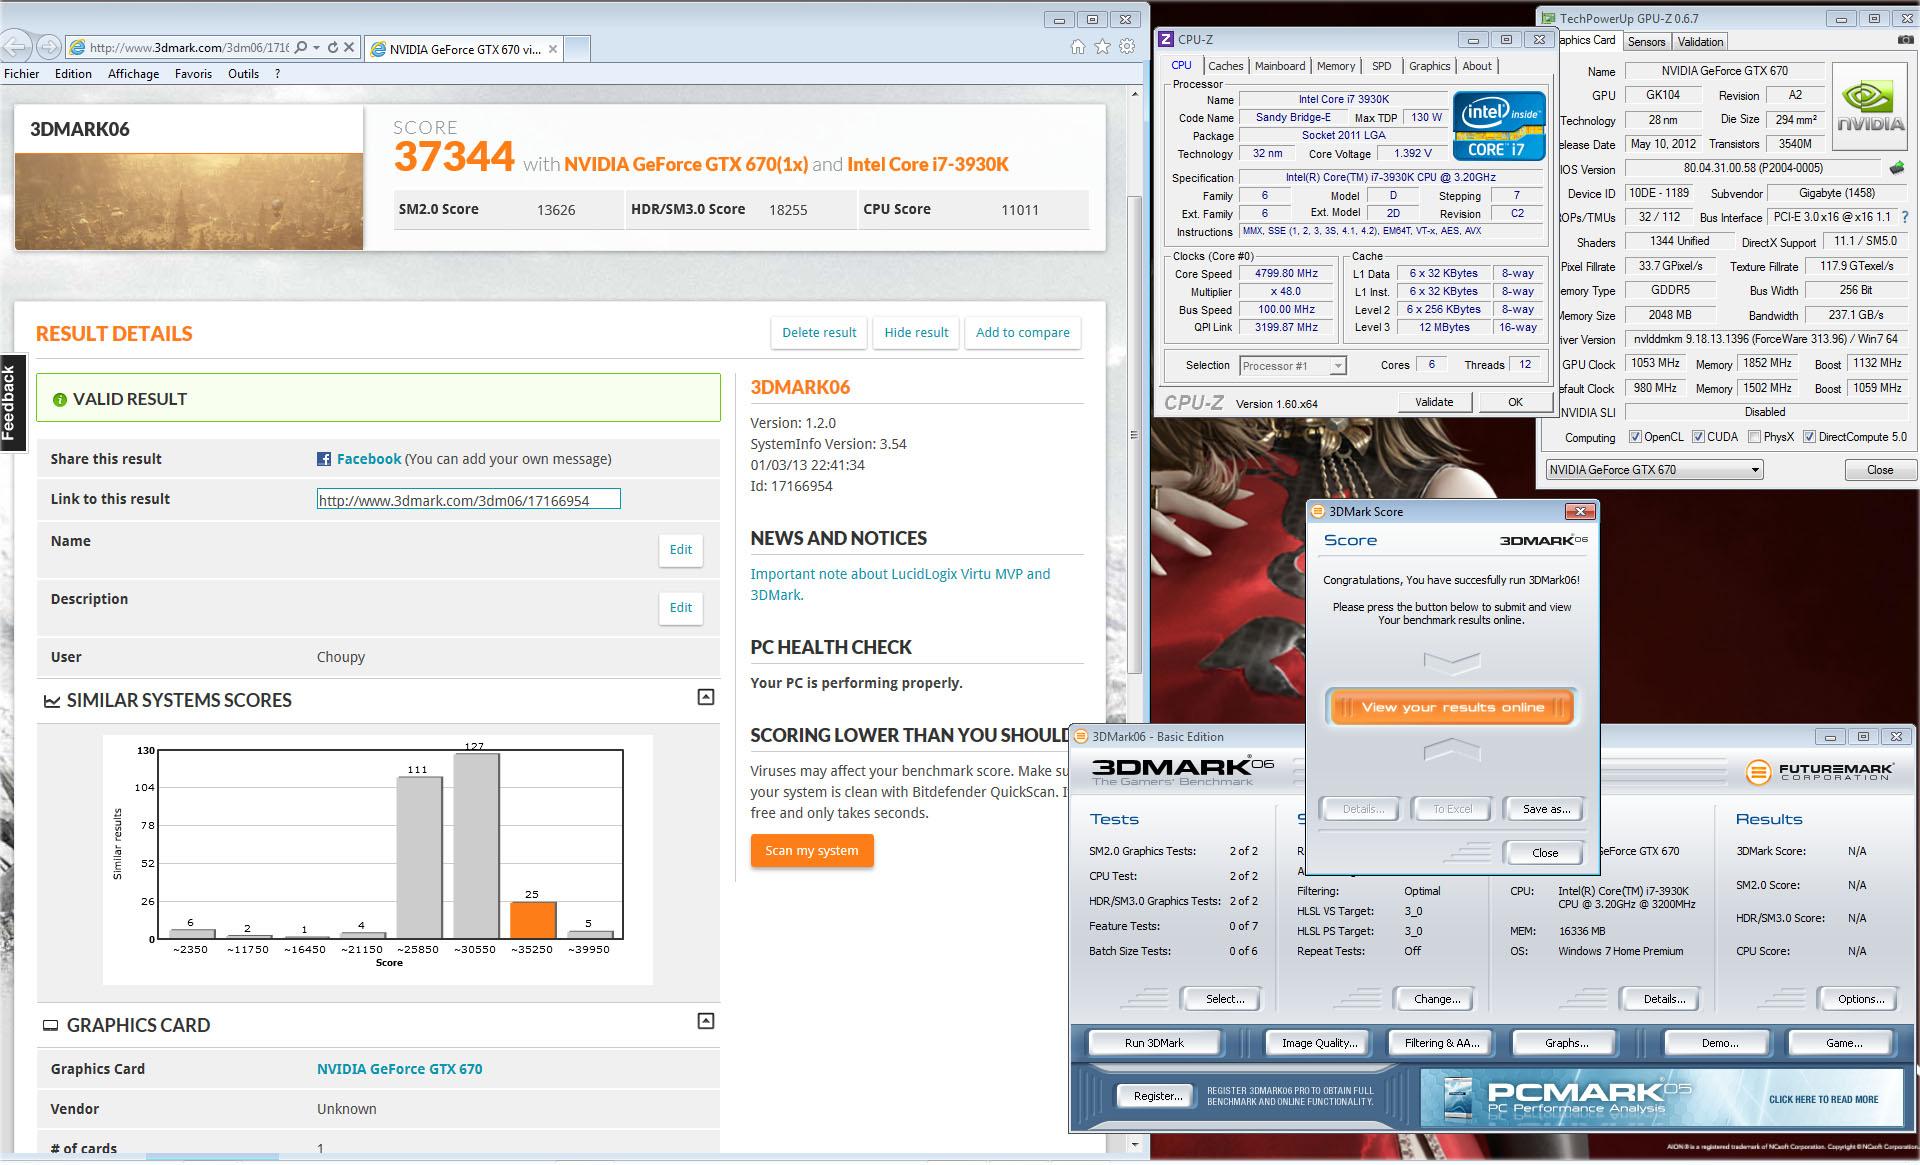Open the NVIDIA GeForce GTX 670 graphics card link

pyautogui.click(x=399, y=1069)
